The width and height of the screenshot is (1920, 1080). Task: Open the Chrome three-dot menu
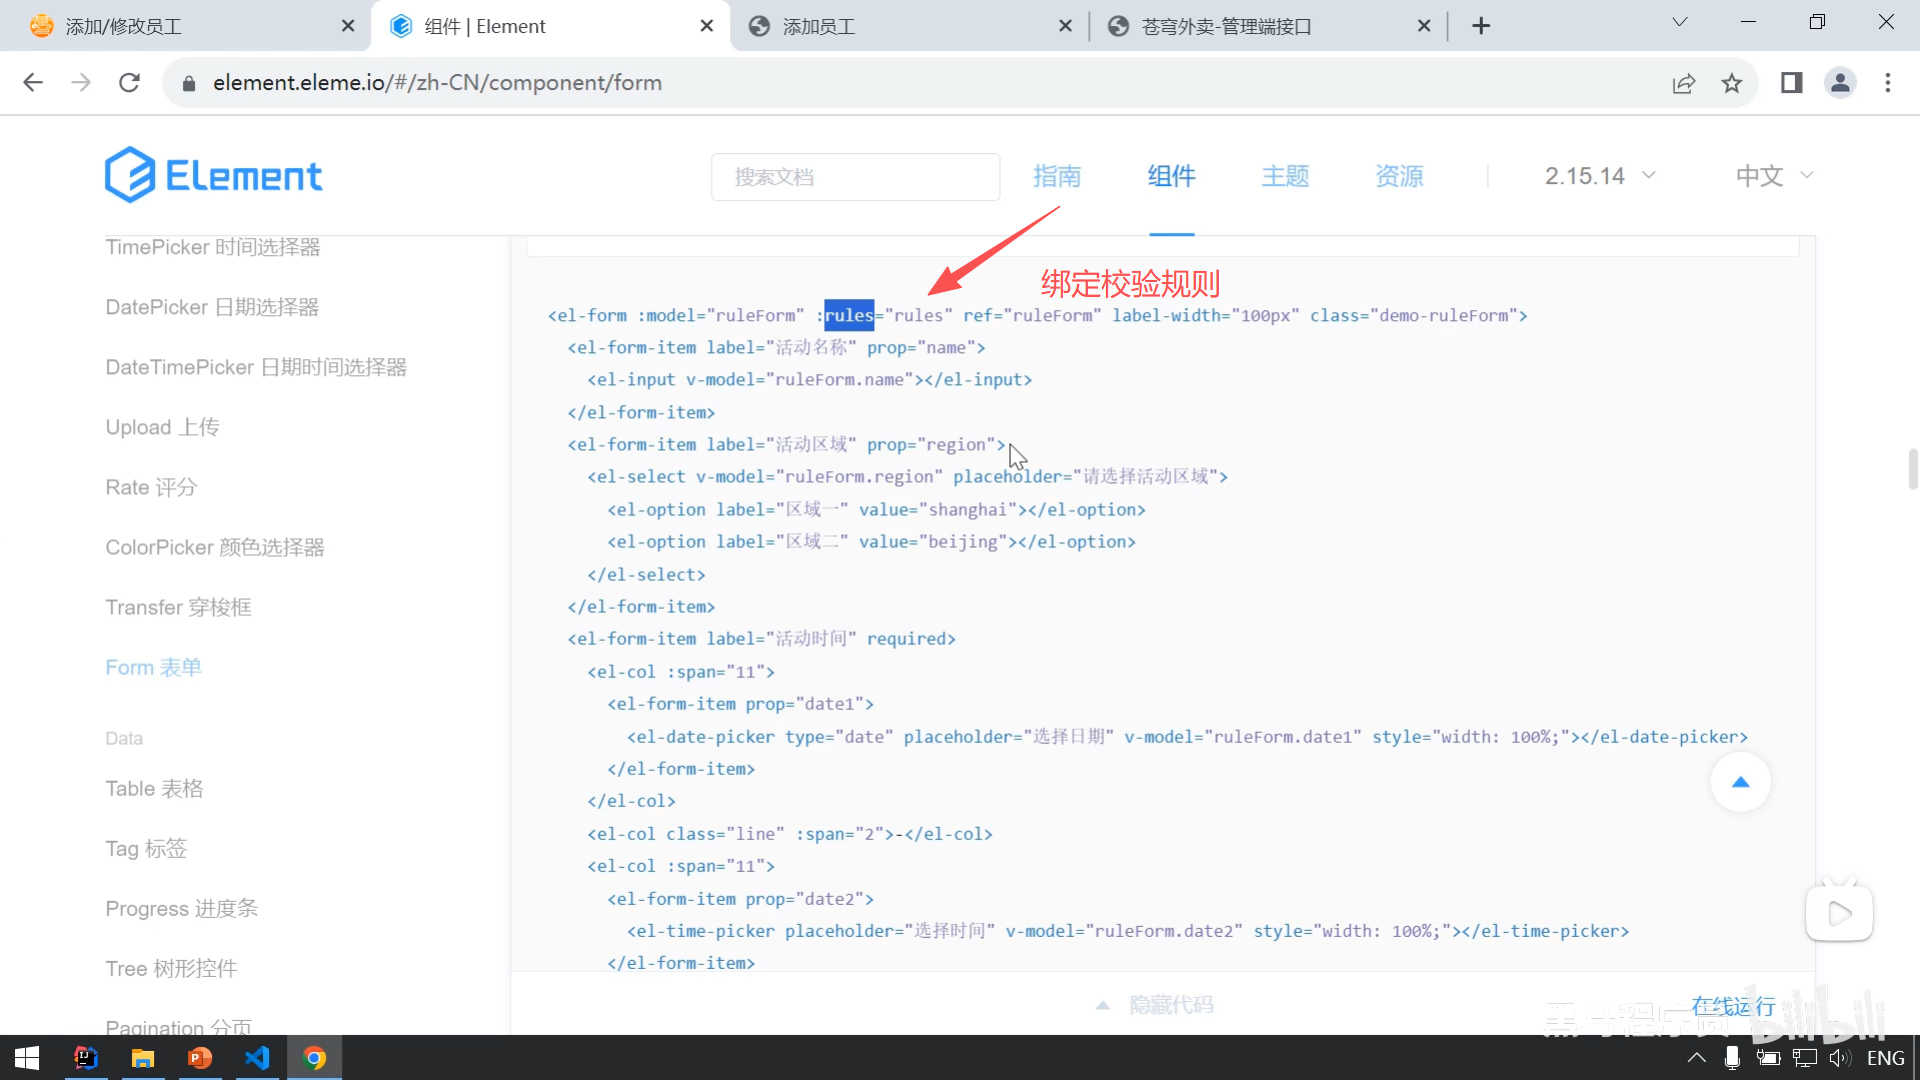tap(1888, 83)
